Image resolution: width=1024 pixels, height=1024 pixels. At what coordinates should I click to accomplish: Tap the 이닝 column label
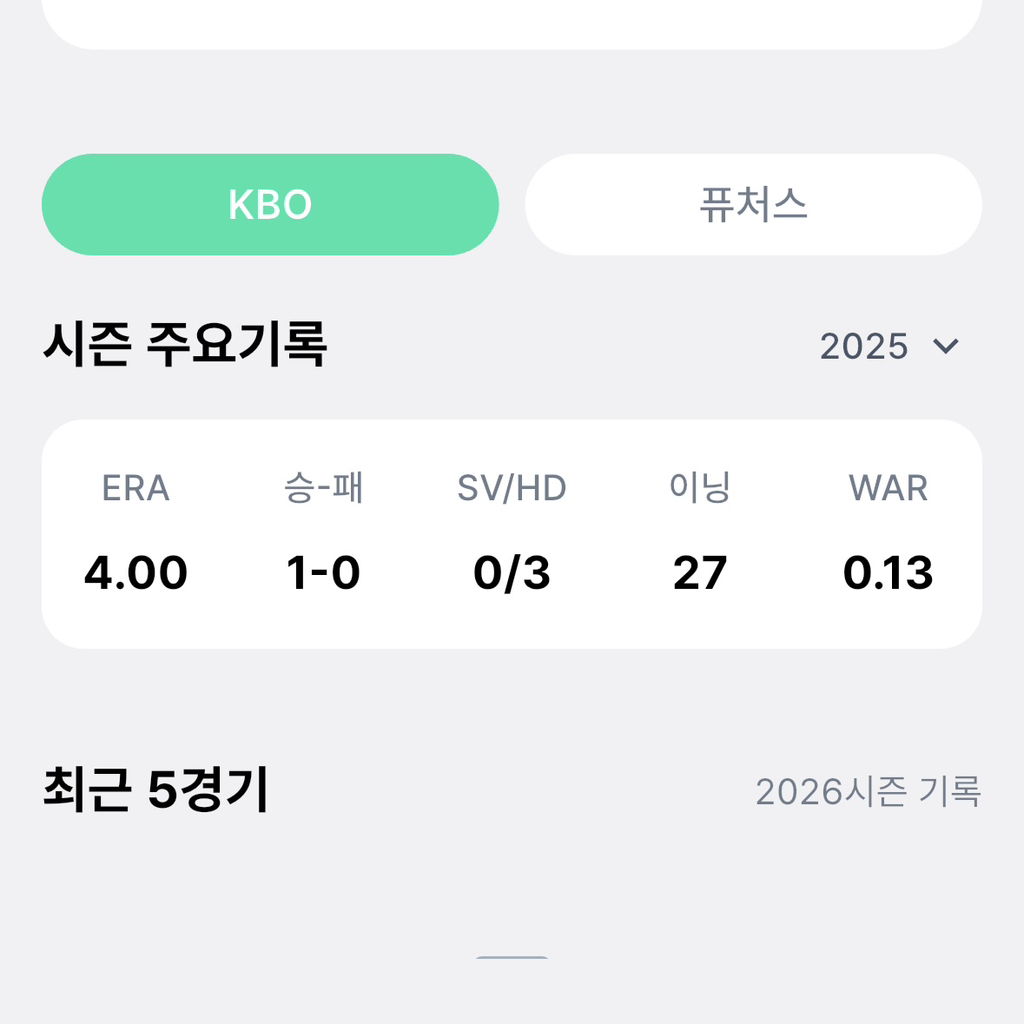pyautogui.click(x=700, y=488)
